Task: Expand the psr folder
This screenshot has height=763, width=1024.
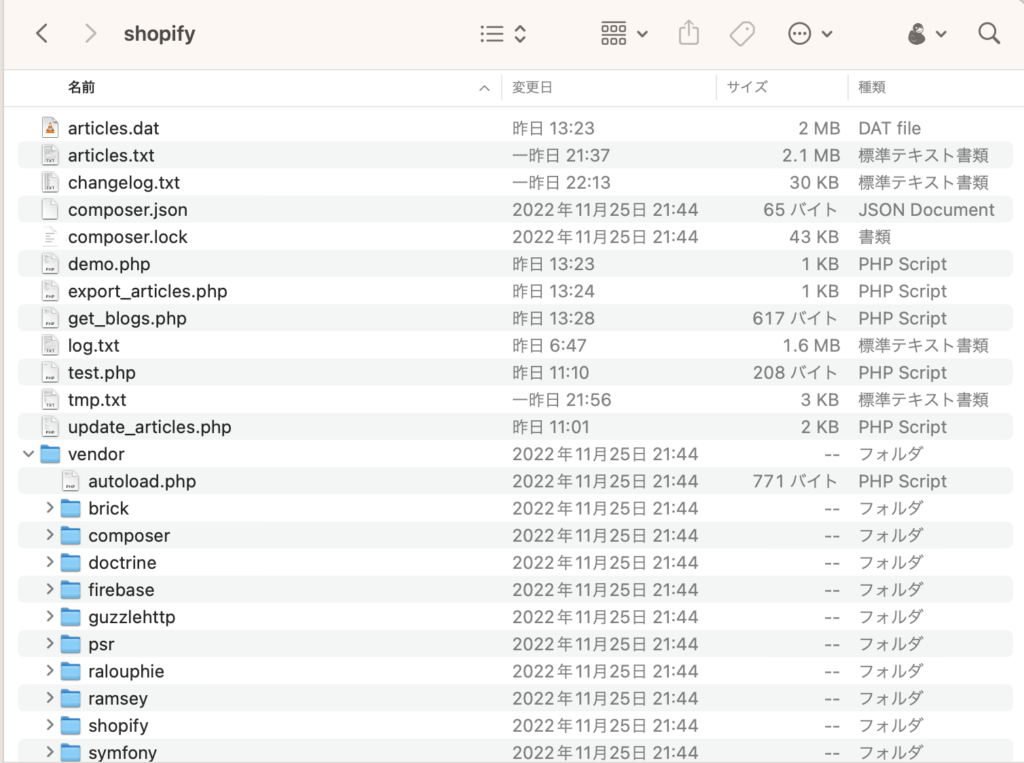Action: coord(50,643)
